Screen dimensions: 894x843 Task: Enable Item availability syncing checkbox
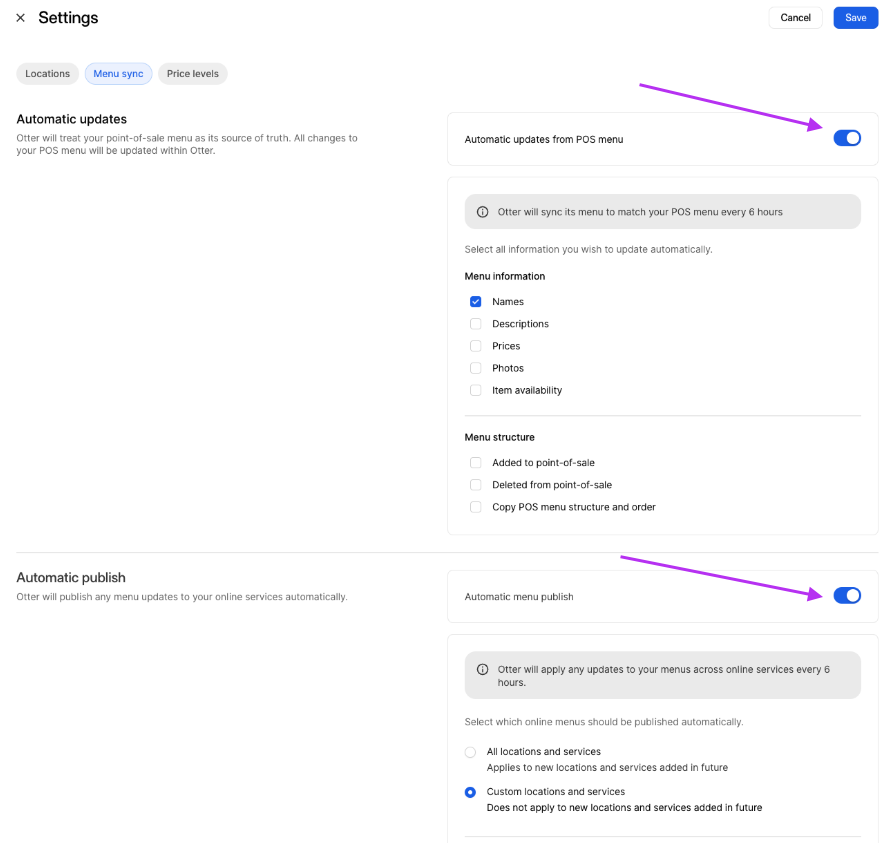tap(476, 390)
